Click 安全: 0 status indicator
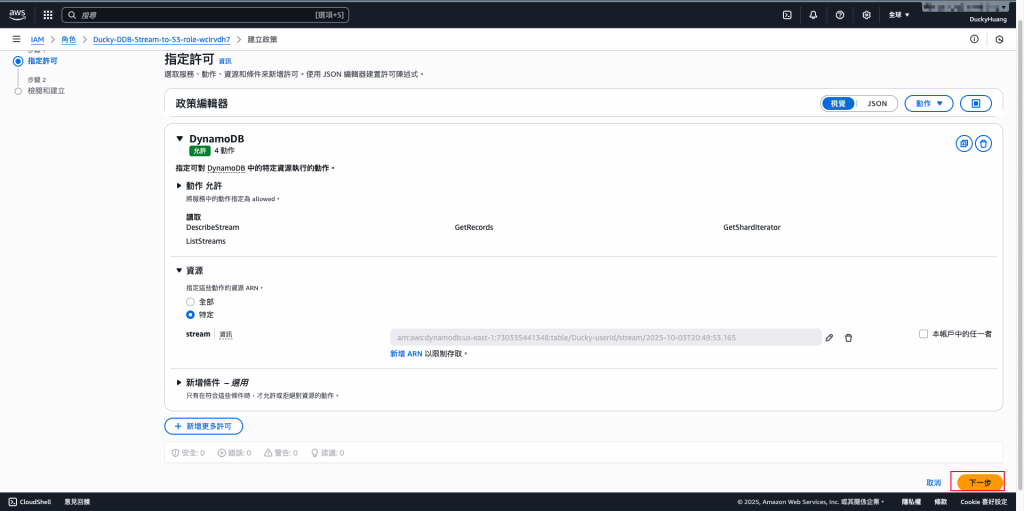This screenshot has height=511, width=1024. coord(188,452)
